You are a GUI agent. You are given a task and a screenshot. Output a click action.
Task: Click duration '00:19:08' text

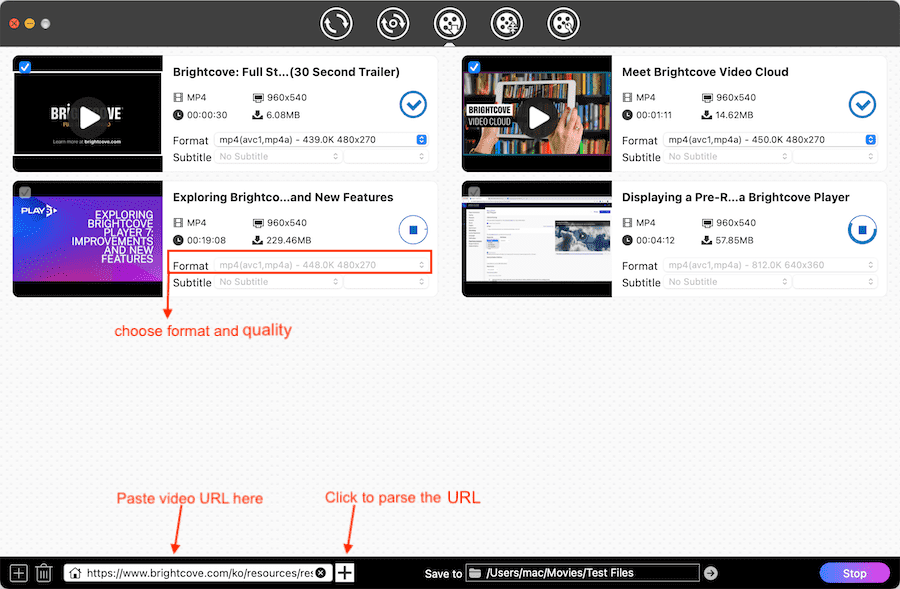(207, 240)
